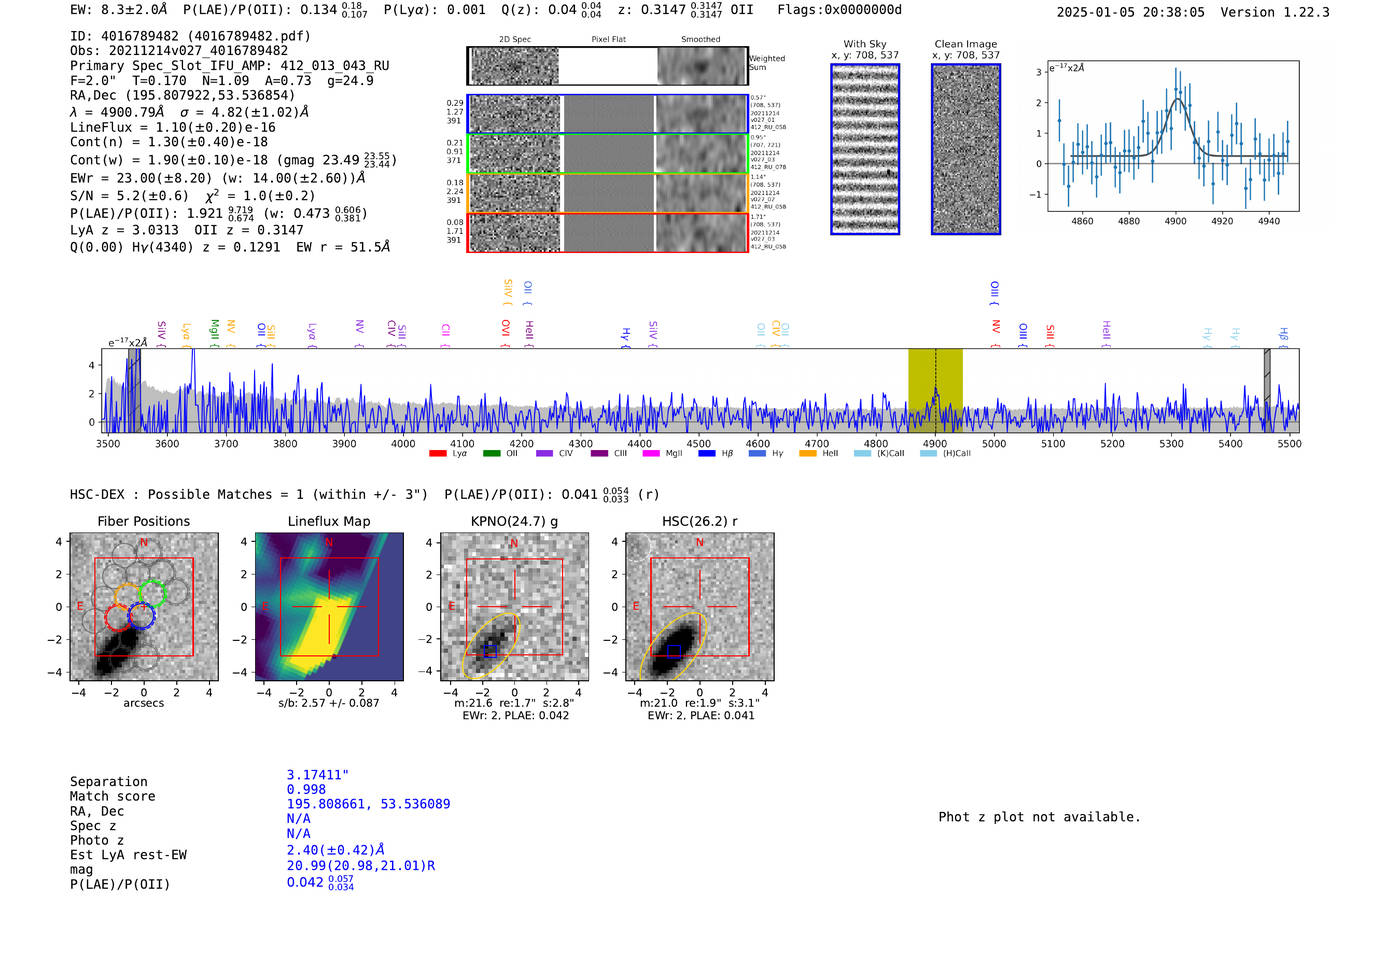Click the gray hatched region near 5460 Å
Viewport: 1400px width, 953px height.
pos(1267,390)
